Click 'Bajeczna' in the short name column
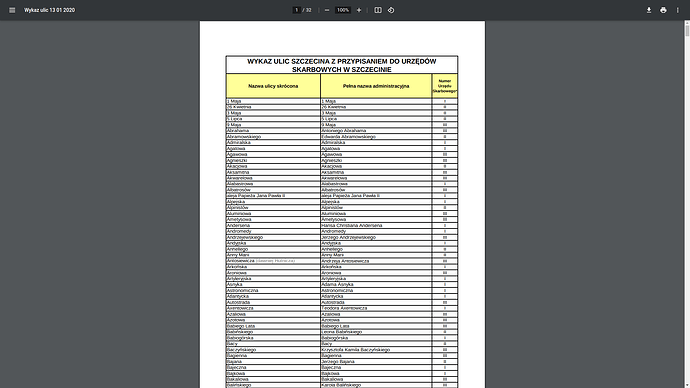This screenshot has width=690, height=388. click(237, 367)
